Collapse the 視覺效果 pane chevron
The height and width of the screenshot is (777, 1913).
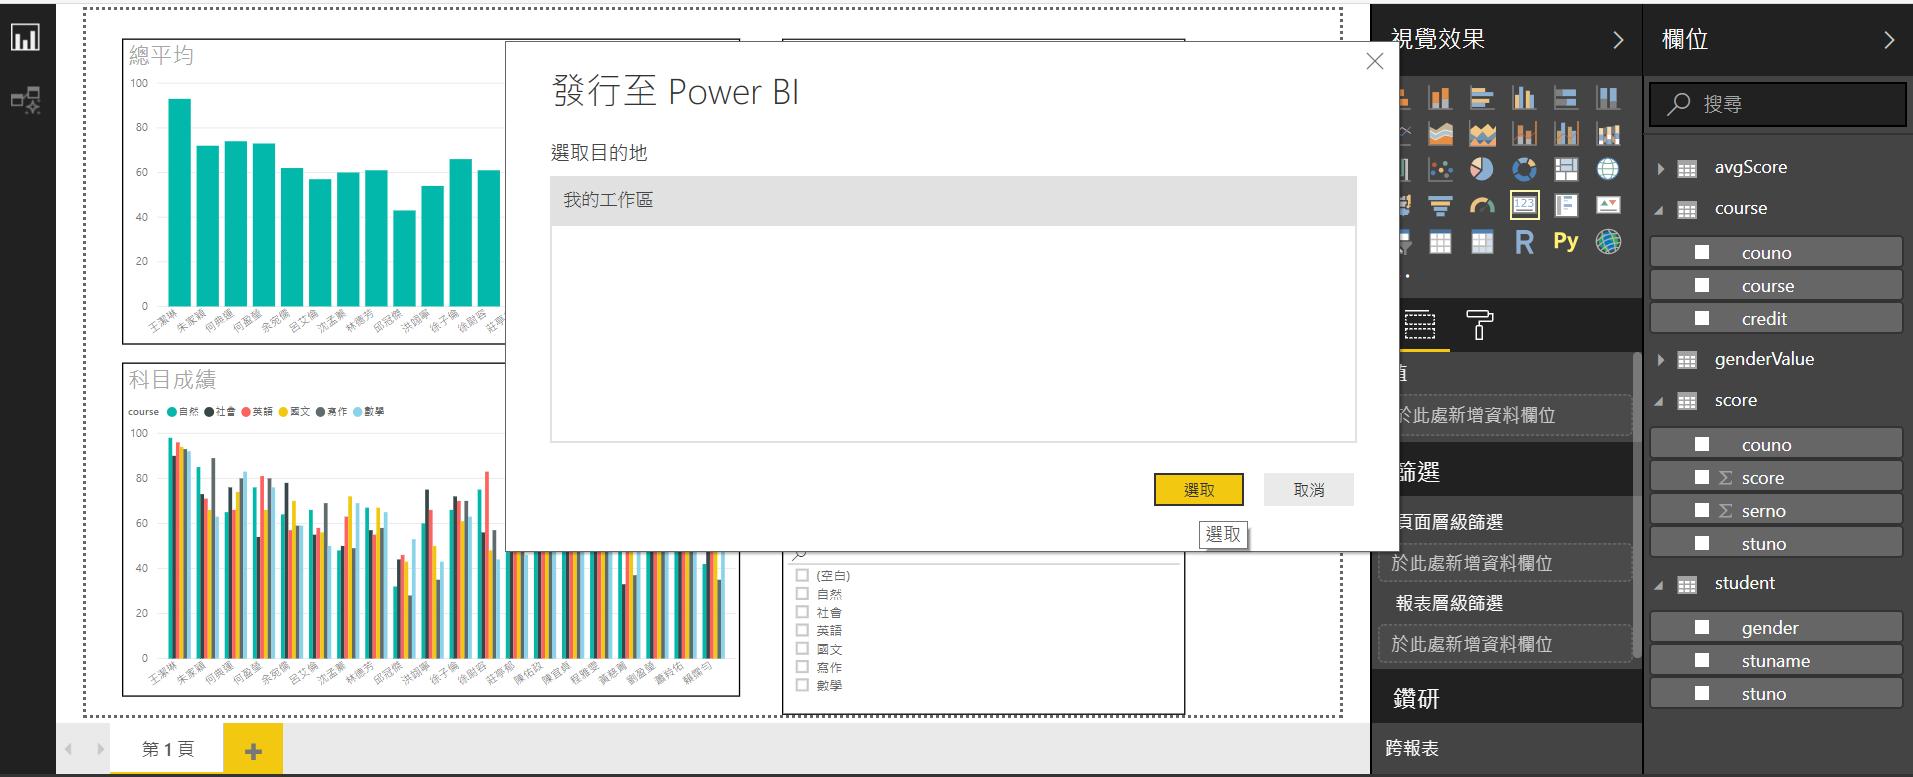click(x=1618, y=39)
